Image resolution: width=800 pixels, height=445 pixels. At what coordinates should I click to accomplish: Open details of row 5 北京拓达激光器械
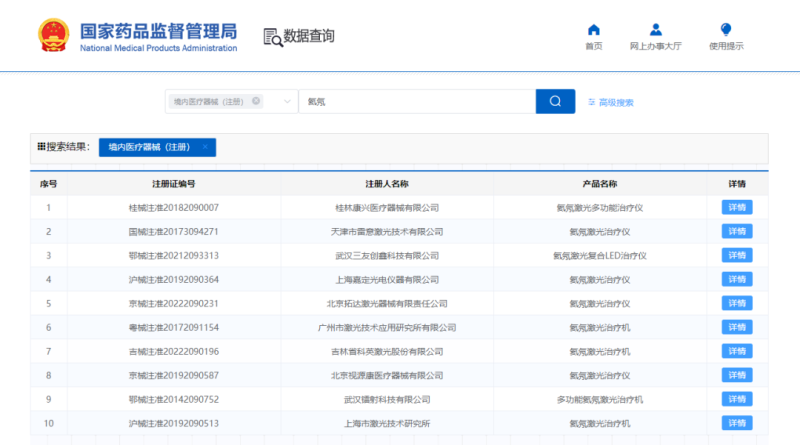coord(737,304)
